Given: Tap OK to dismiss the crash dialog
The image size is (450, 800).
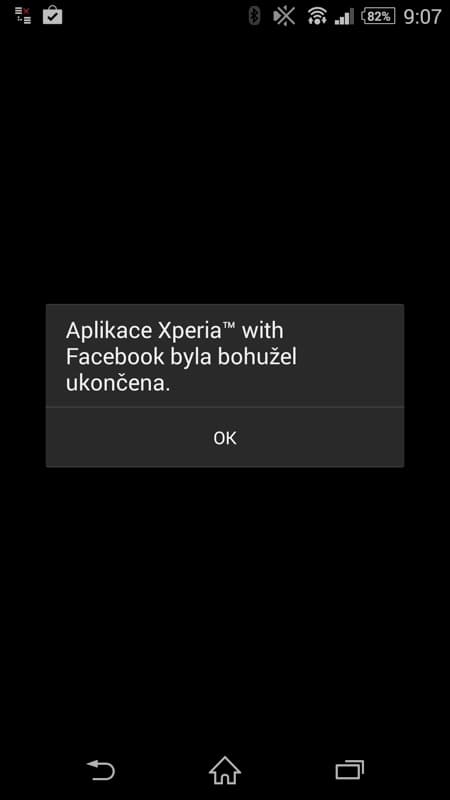Looking at the screenshot, I should point(225,438).
